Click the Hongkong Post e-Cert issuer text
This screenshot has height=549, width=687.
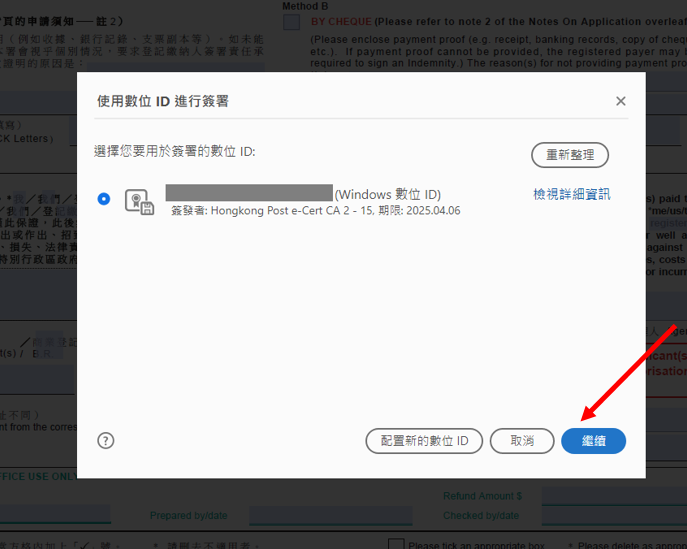click(x=315, y=211)
